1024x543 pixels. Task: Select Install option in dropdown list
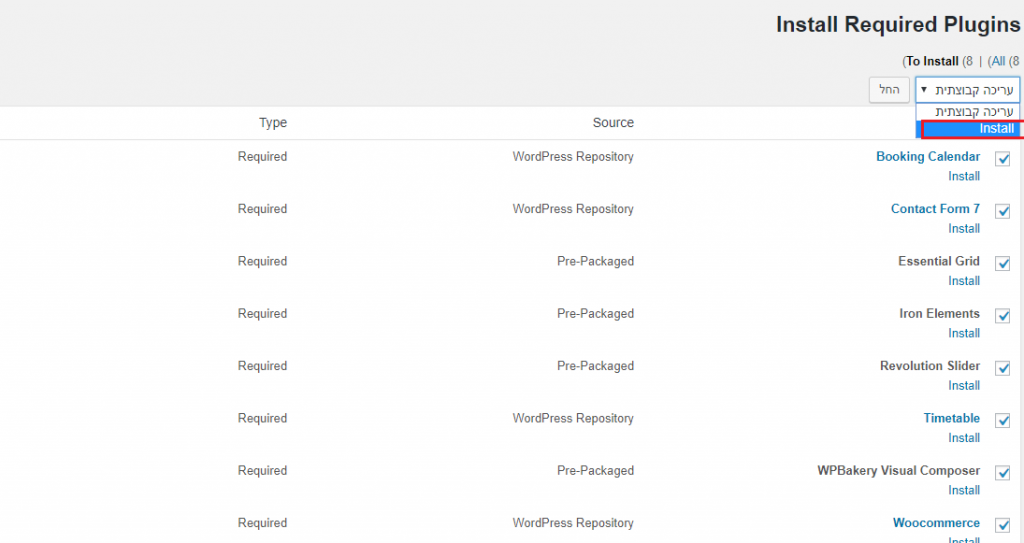coord(970,129)
